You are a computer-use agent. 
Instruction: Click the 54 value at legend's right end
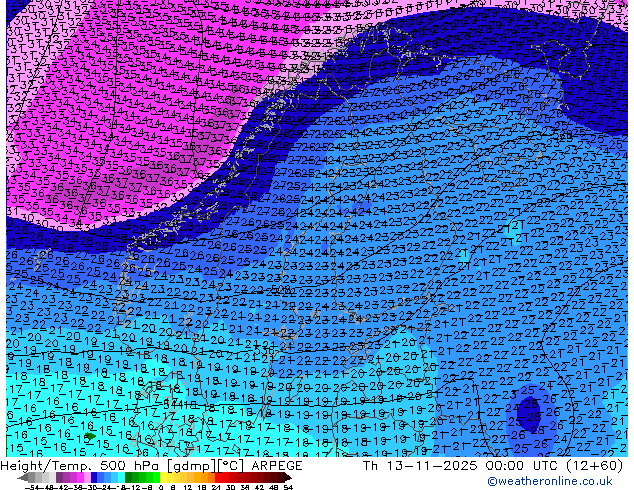click(287, 488)
